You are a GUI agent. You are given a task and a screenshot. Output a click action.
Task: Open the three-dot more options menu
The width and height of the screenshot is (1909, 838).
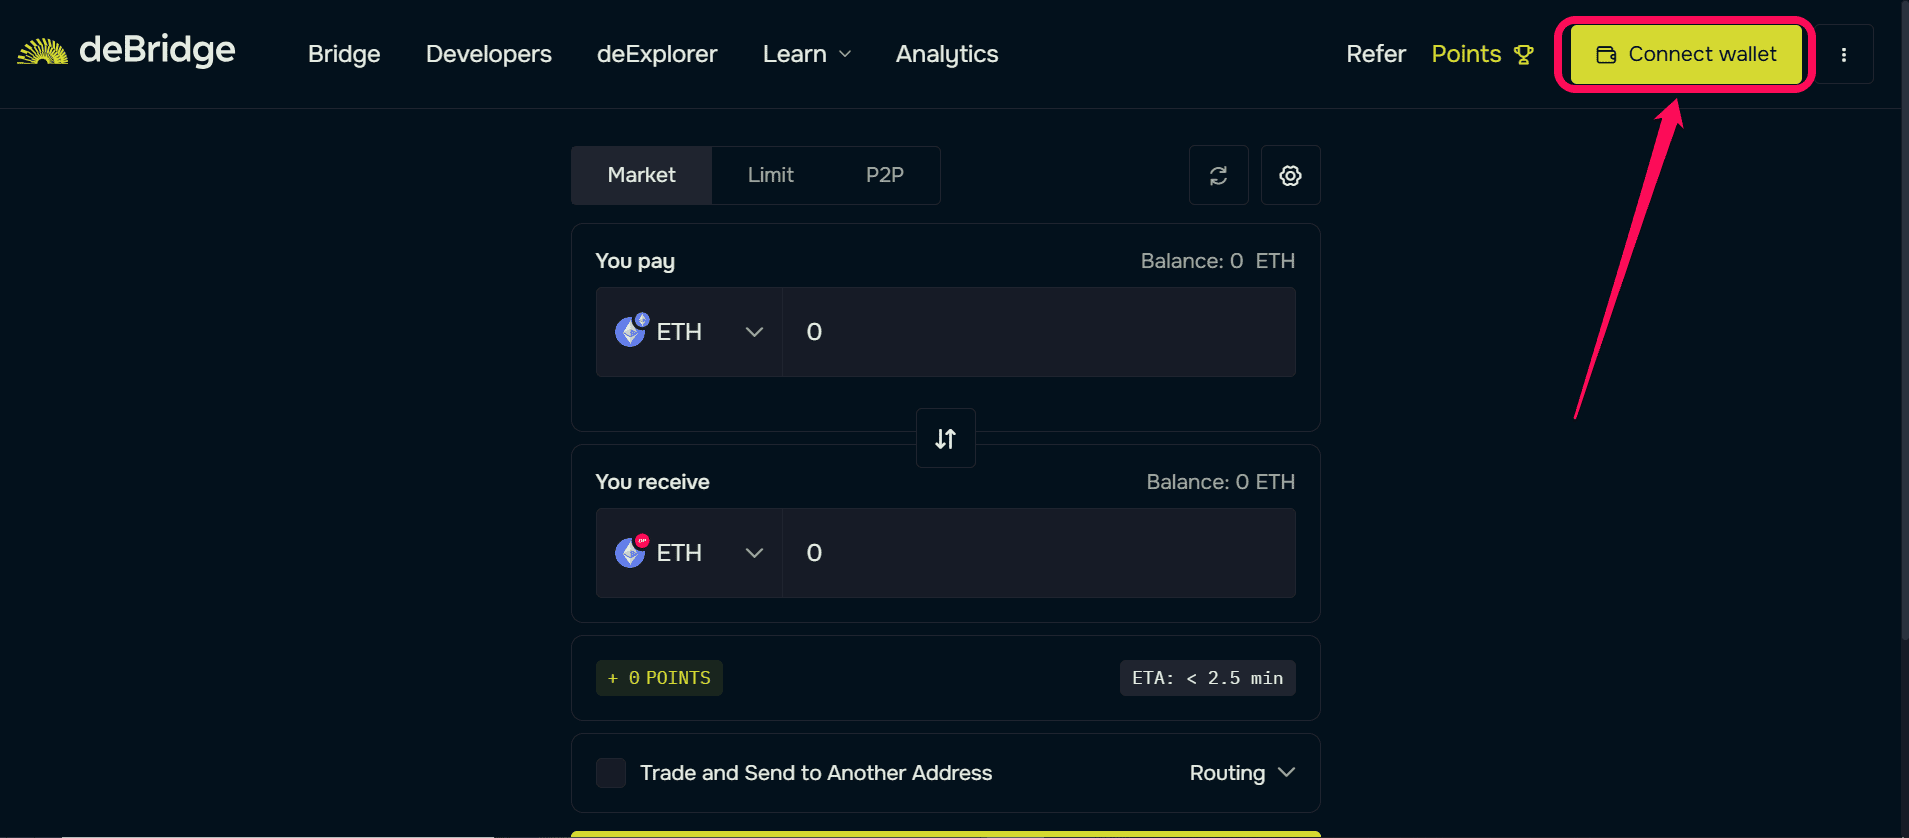[1843, 55]
